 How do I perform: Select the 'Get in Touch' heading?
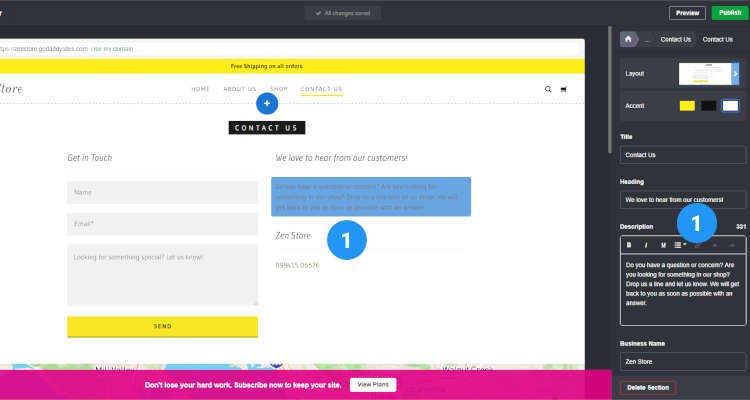coord(90,157)
